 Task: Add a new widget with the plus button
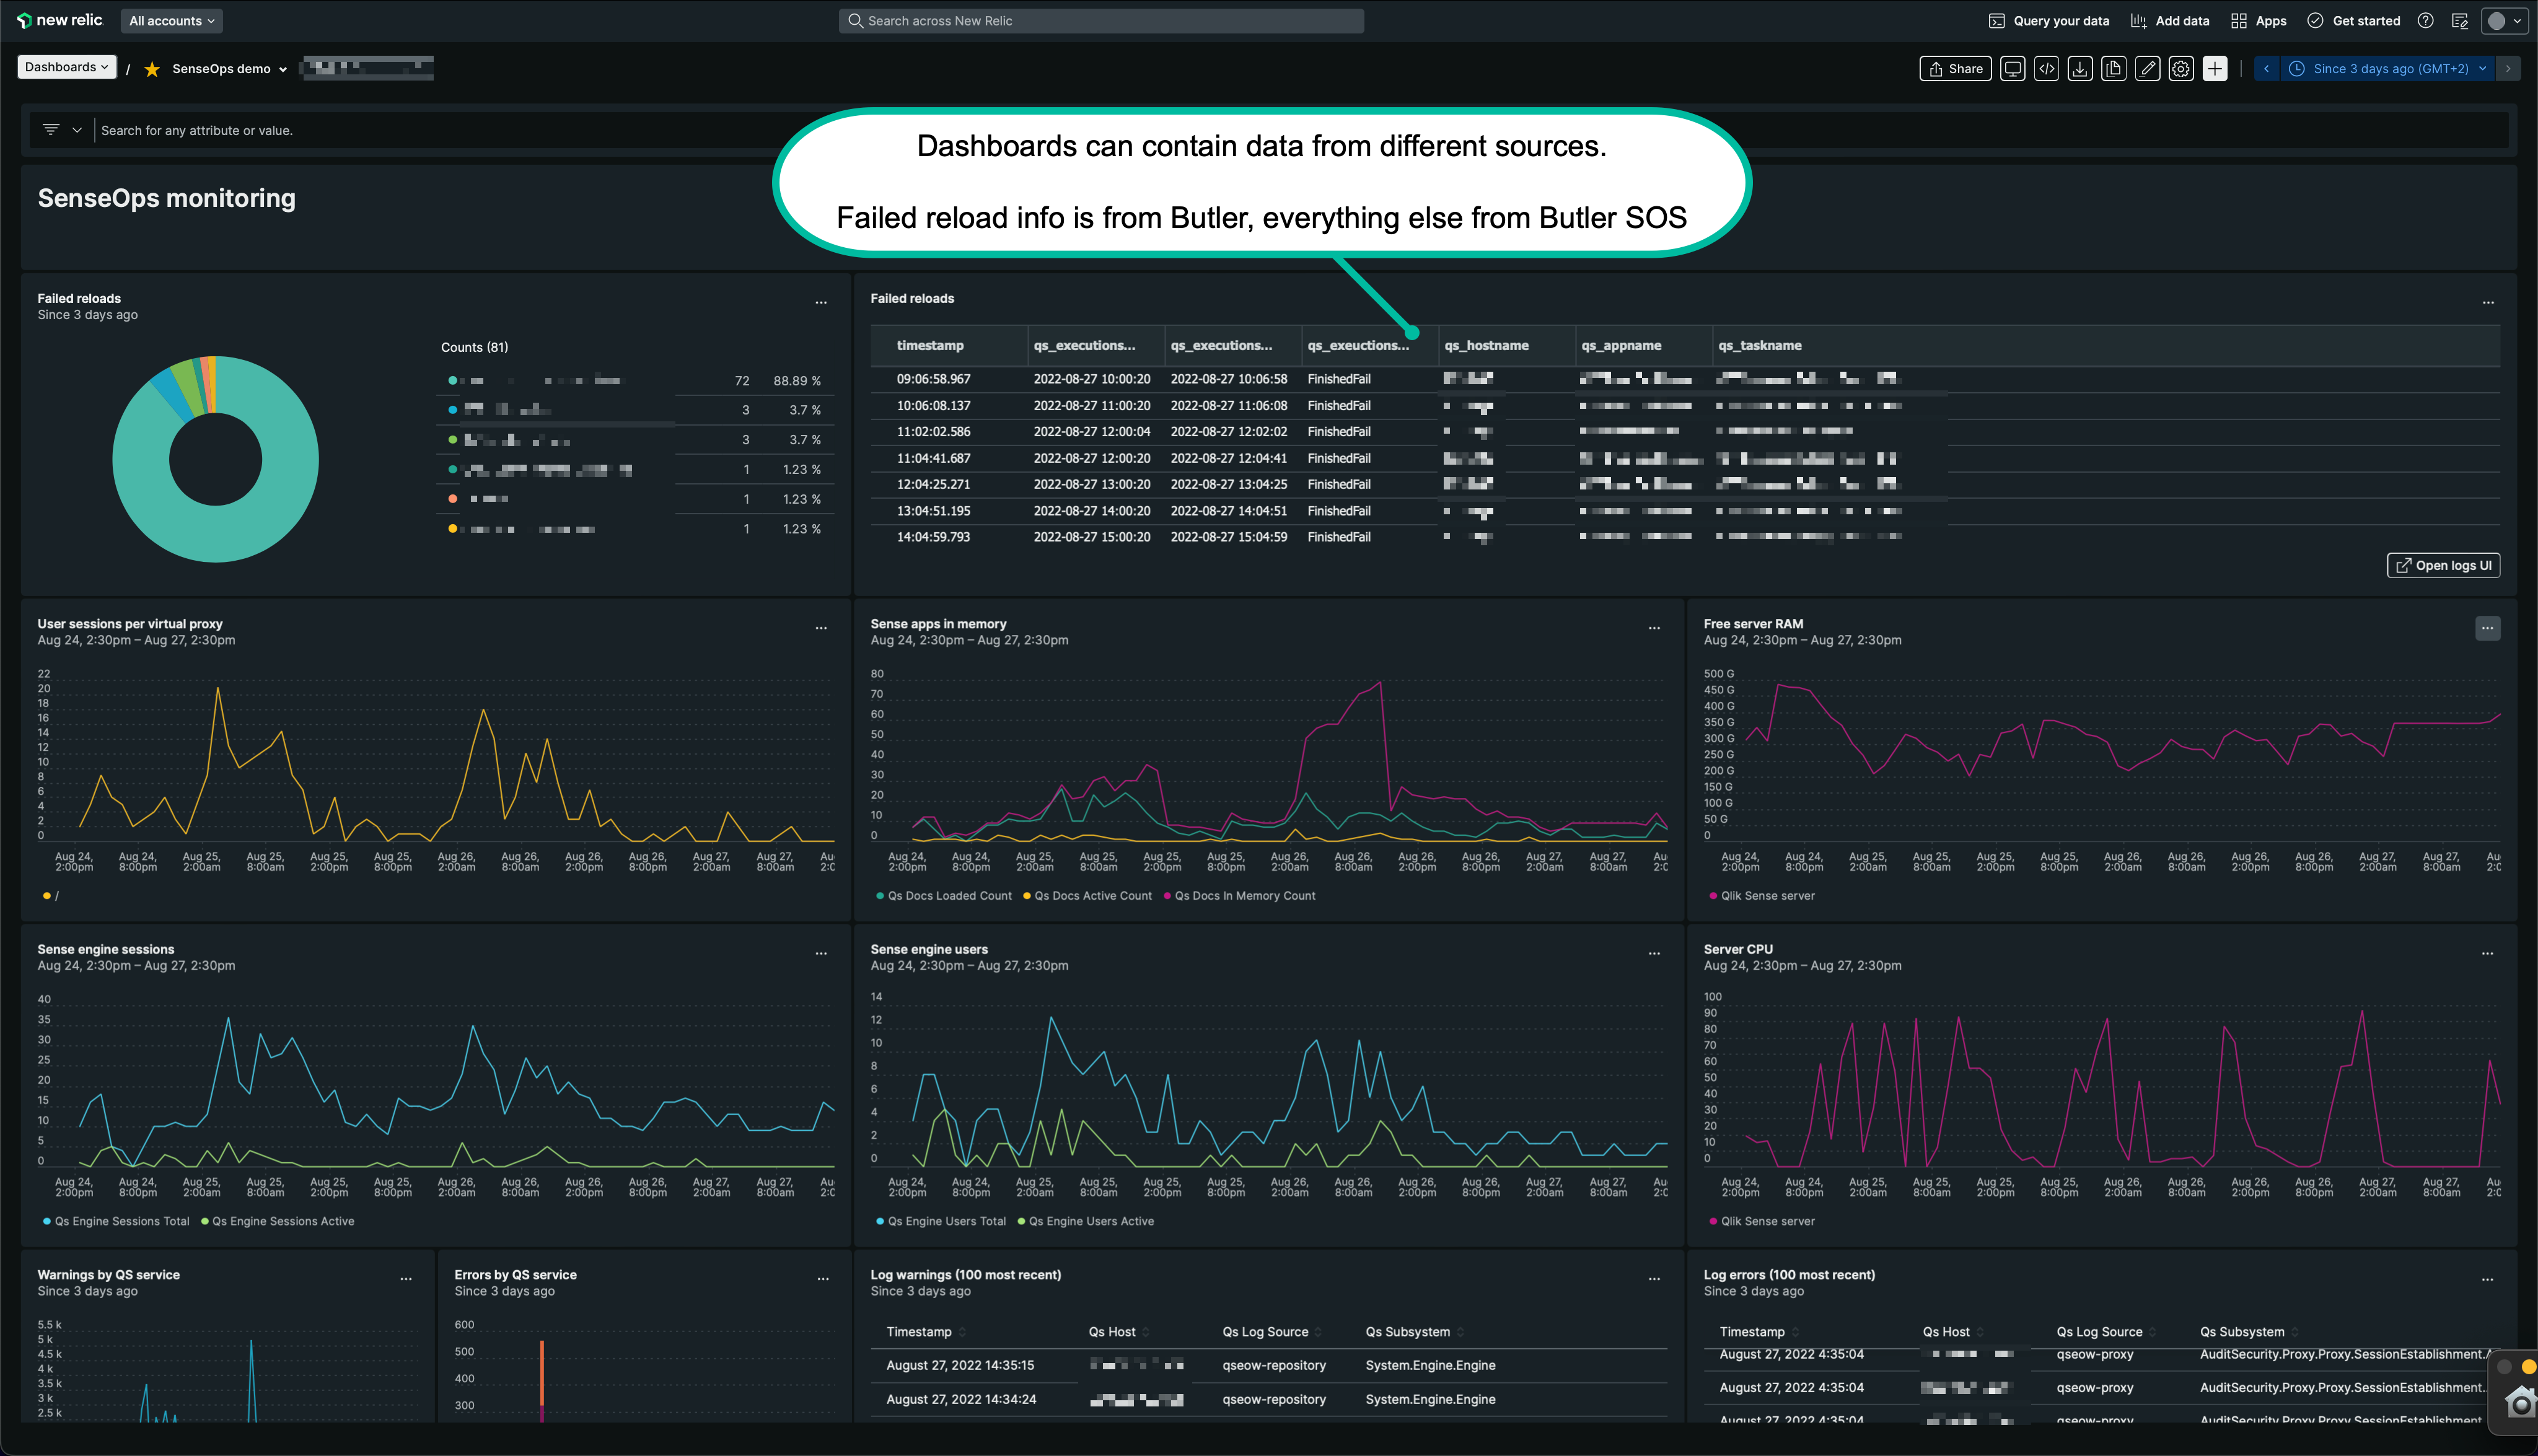coord(2214,68)
